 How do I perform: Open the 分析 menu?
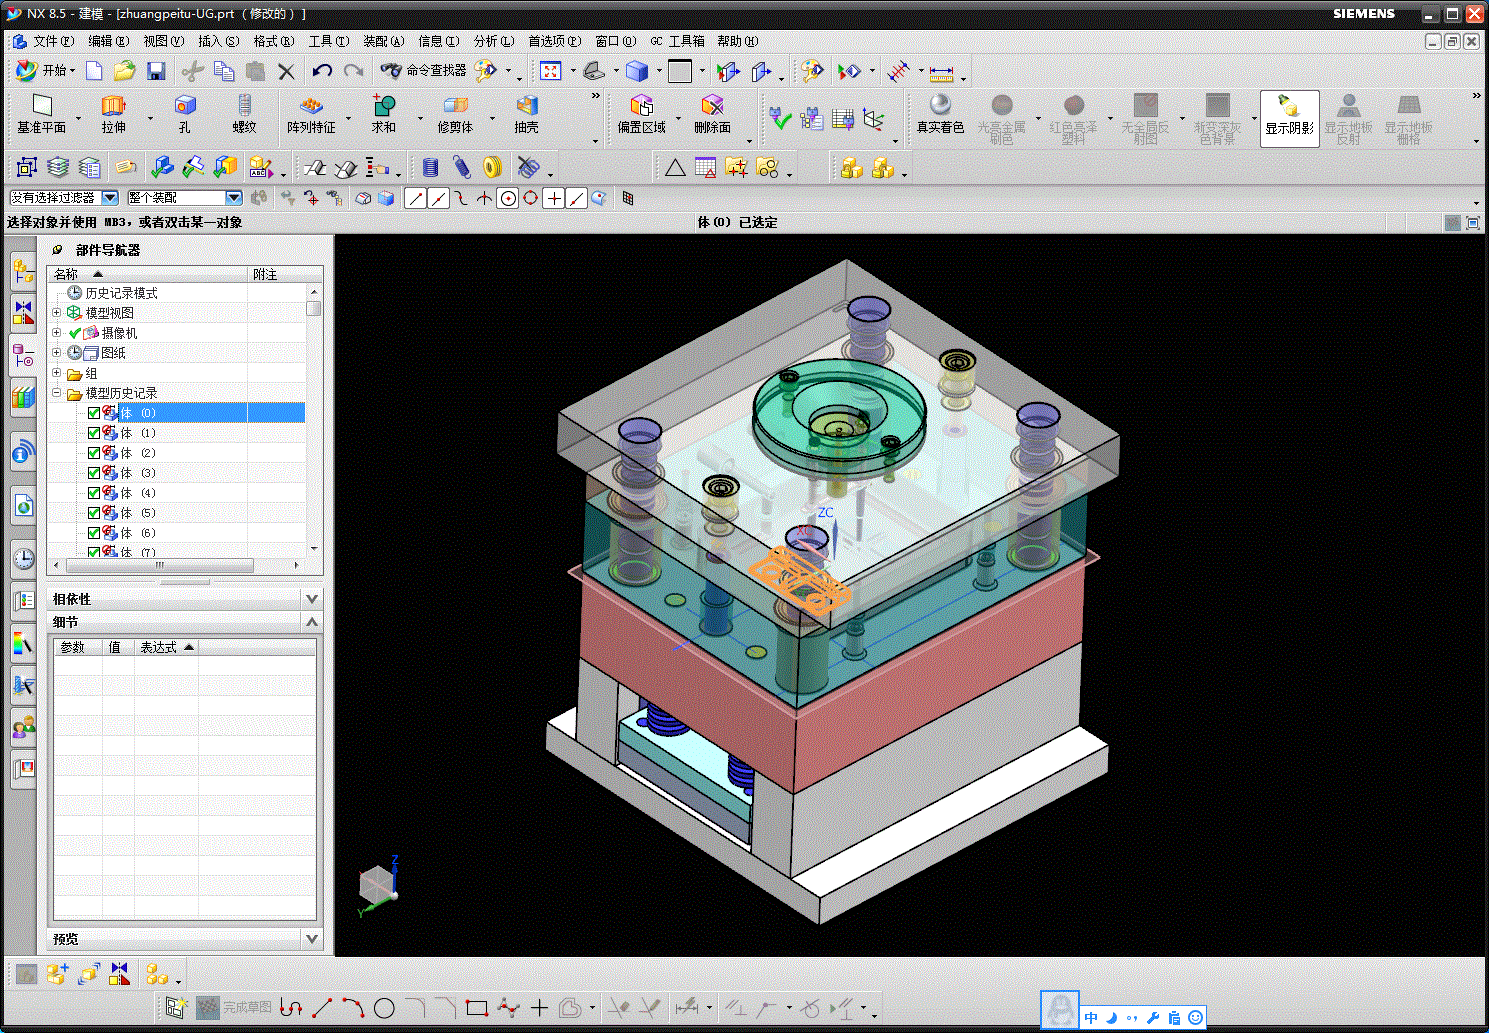(x=493, y=41)
